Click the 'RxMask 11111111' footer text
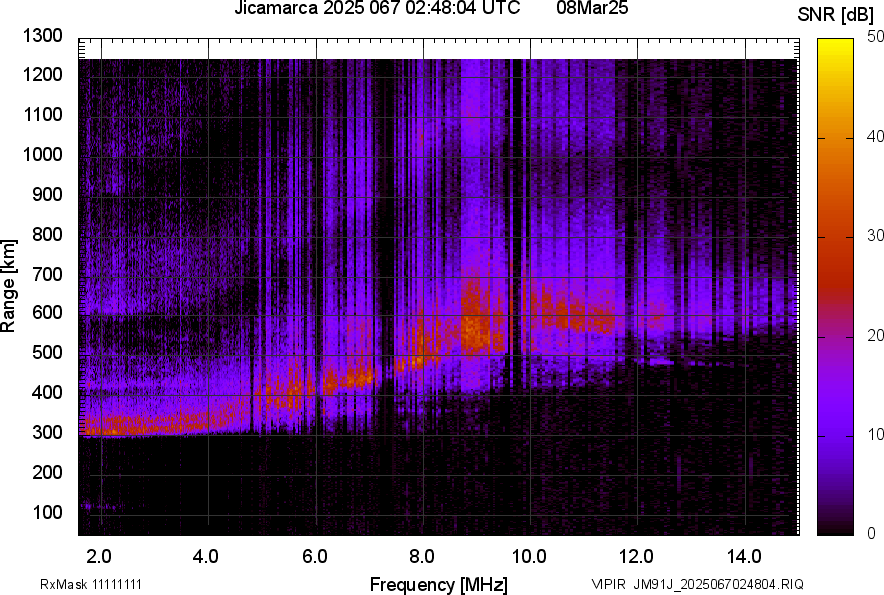 [91, 584]
